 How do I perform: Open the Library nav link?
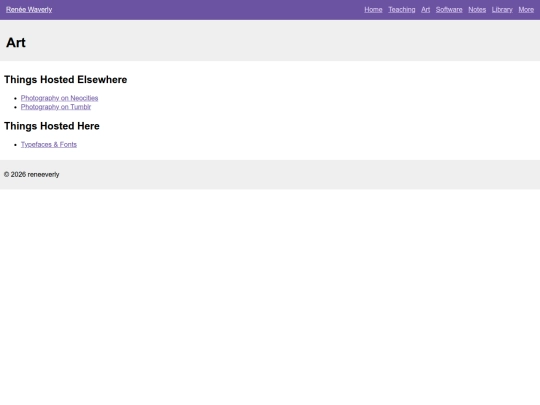coord(502,10)
